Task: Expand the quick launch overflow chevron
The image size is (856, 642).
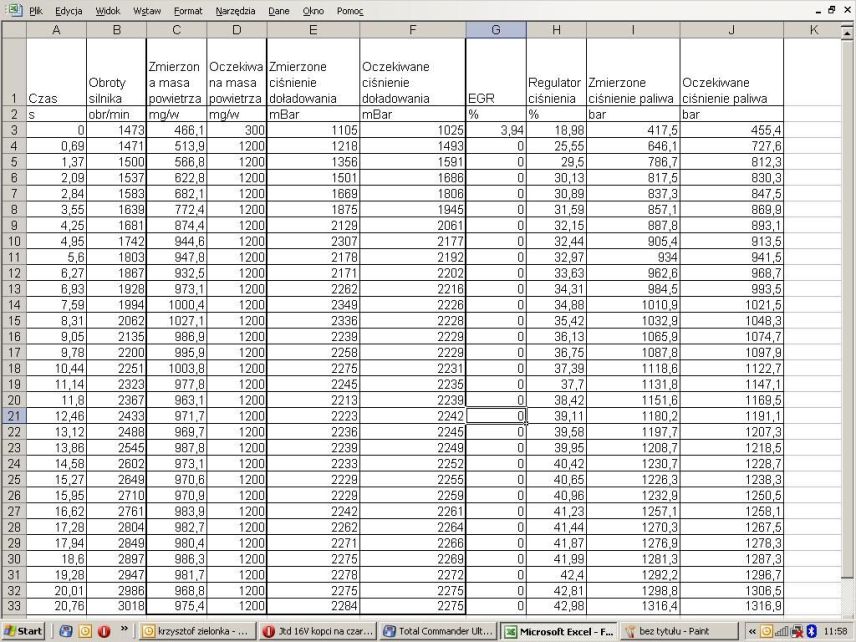Action: tap(124, 629)
